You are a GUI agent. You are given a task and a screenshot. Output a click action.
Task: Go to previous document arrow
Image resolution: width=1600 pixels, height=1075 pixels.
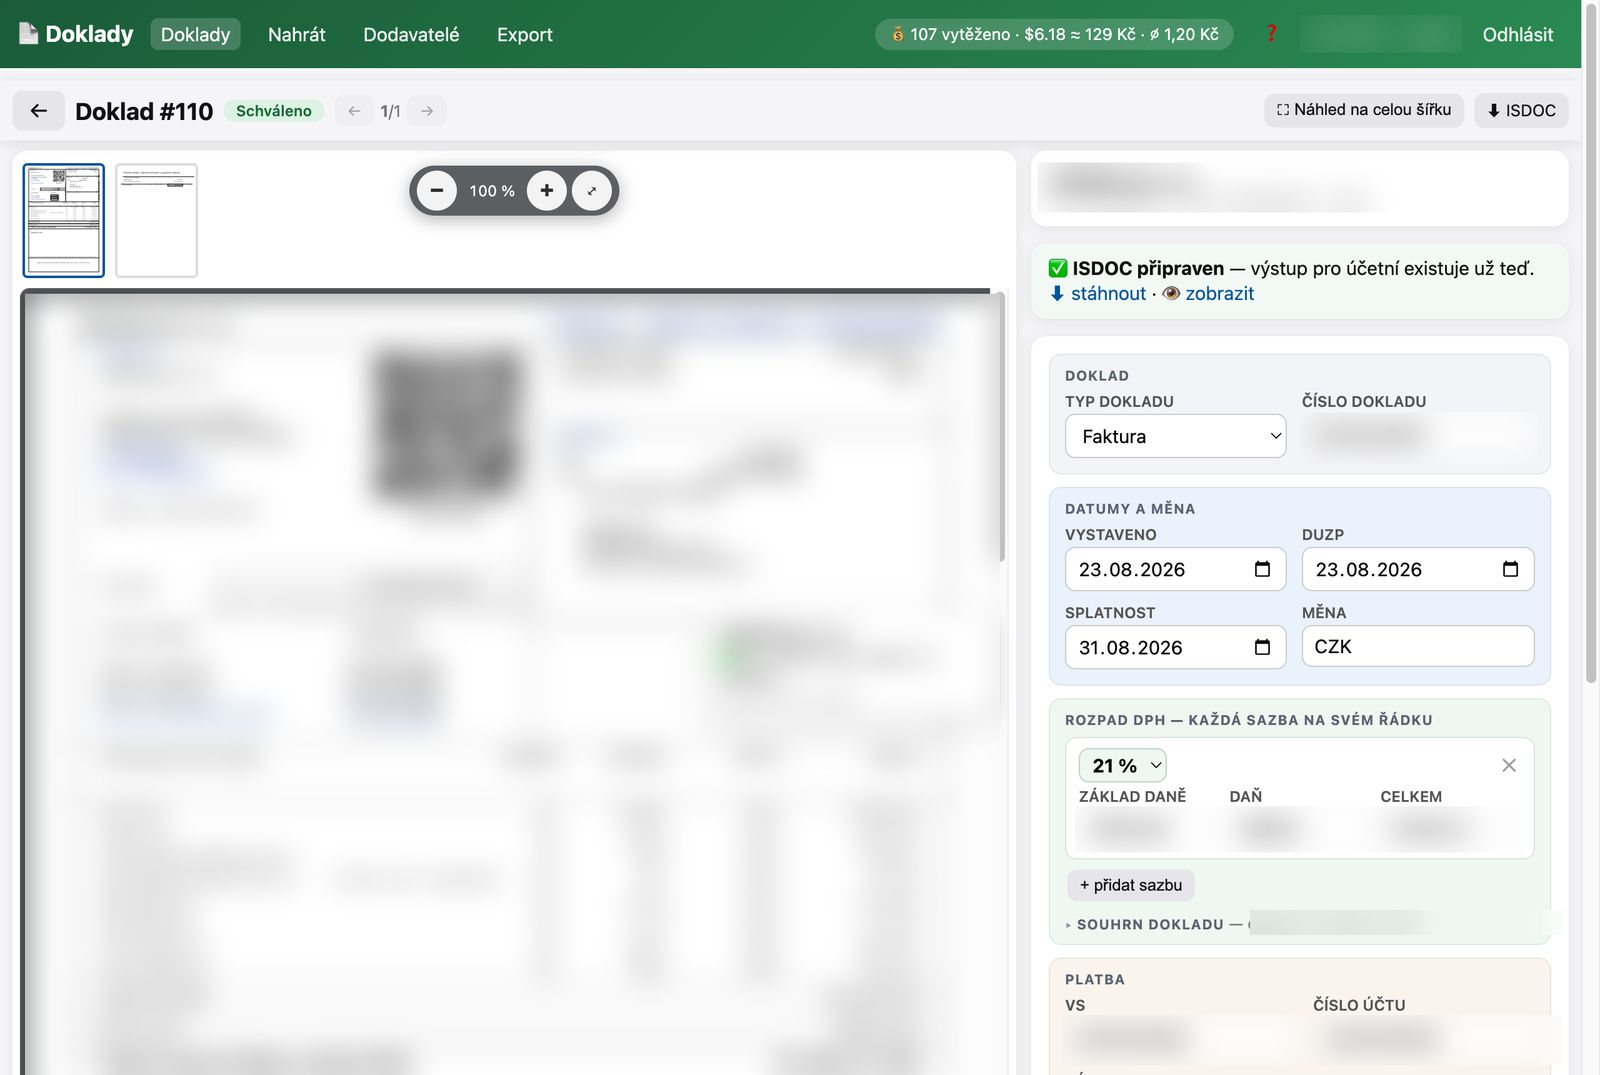point(354,111)
